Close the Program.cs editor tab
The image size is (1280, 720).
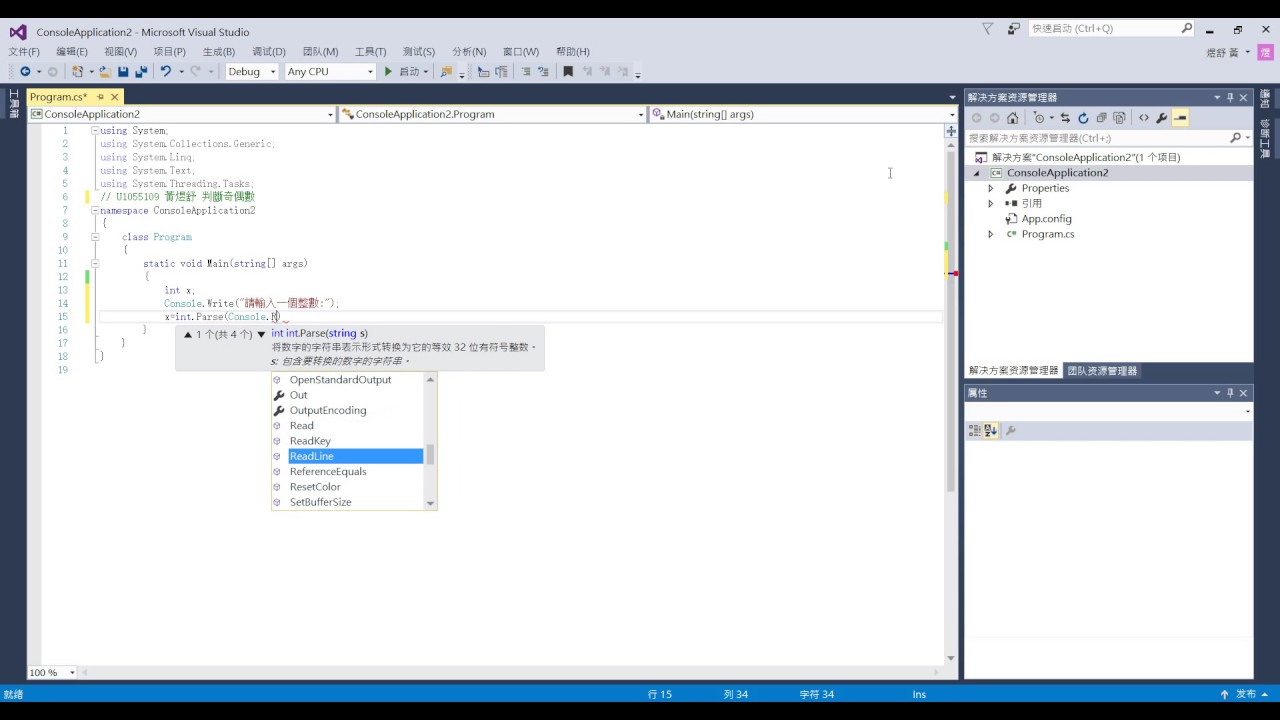point(115,97)
